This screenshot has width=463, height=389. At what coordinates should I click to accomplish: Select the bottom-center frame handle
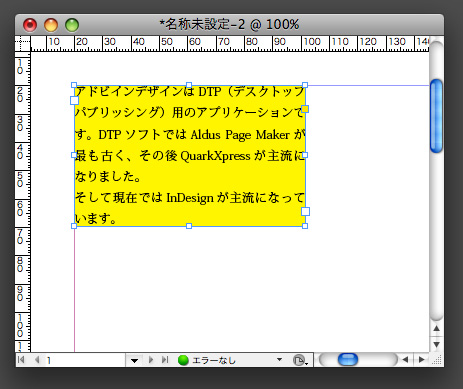point(189,226)
